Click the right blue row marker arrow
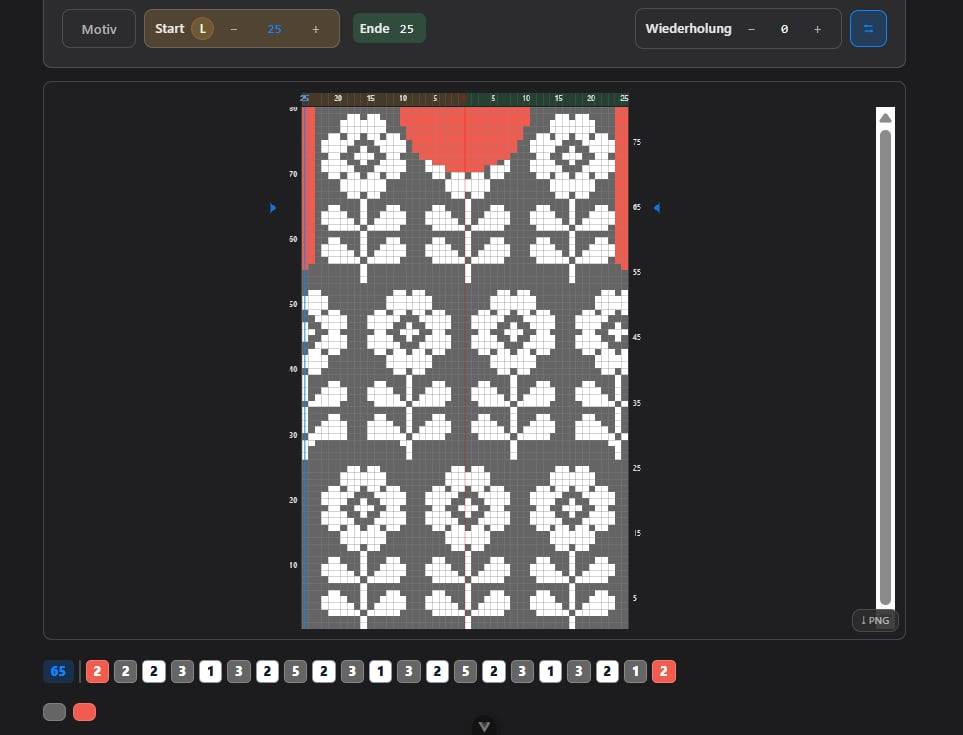 tap(656, 208)
